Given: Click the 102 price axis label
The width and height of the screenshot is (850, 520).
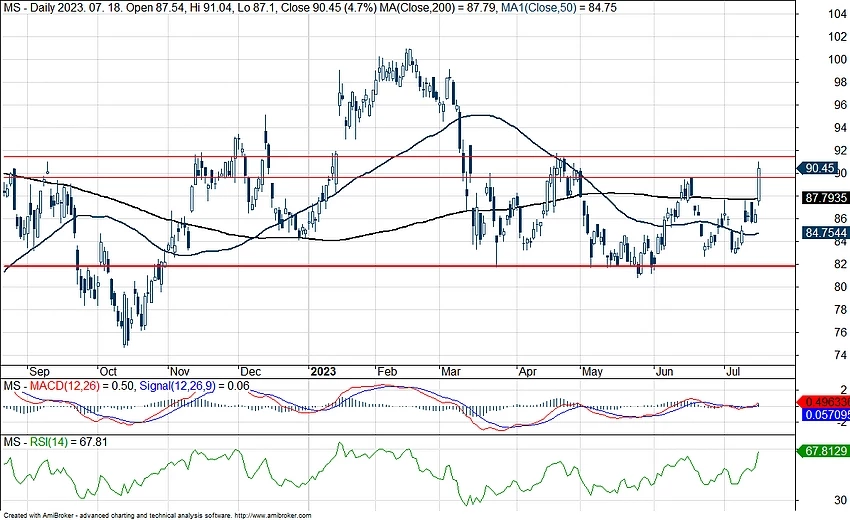Looking at the screenshot, I should click(838, 36).
